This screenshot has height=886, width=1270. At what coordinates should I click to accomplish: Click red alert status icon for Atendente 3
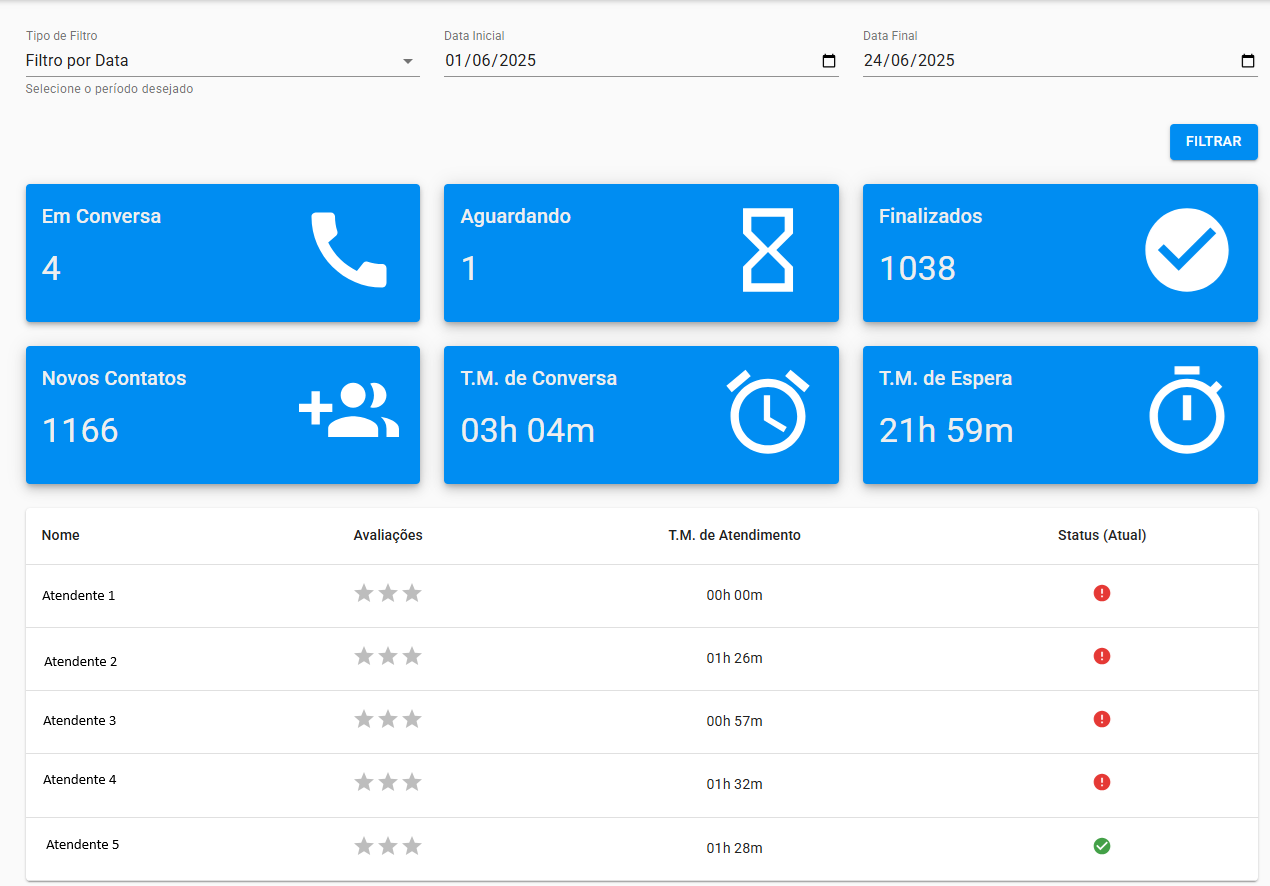[x=1101, y=719]
